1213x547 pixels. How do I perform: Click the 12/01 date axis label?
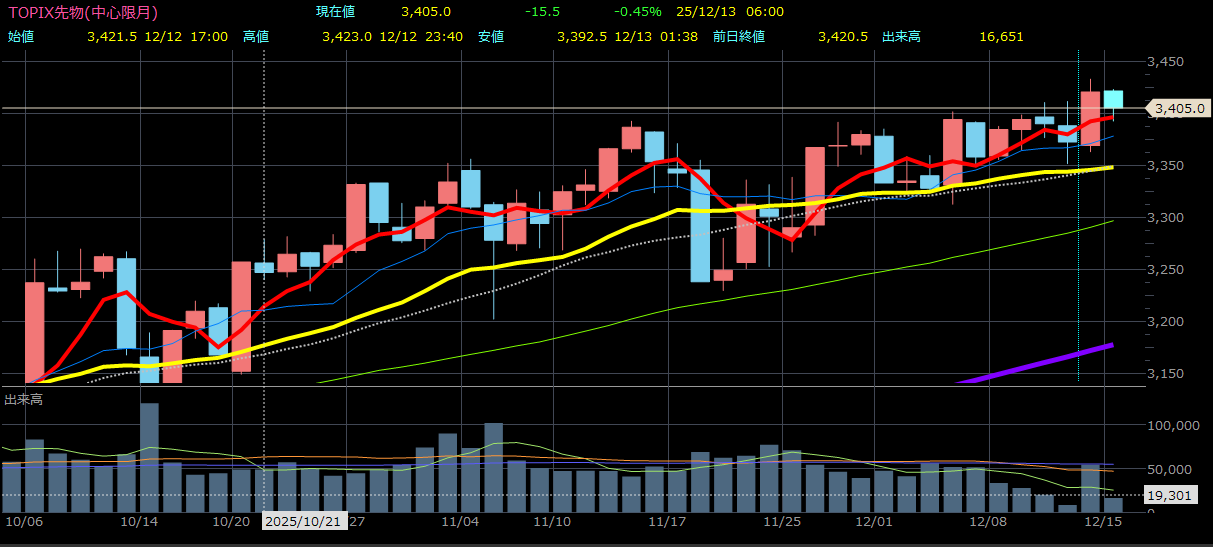874,522
